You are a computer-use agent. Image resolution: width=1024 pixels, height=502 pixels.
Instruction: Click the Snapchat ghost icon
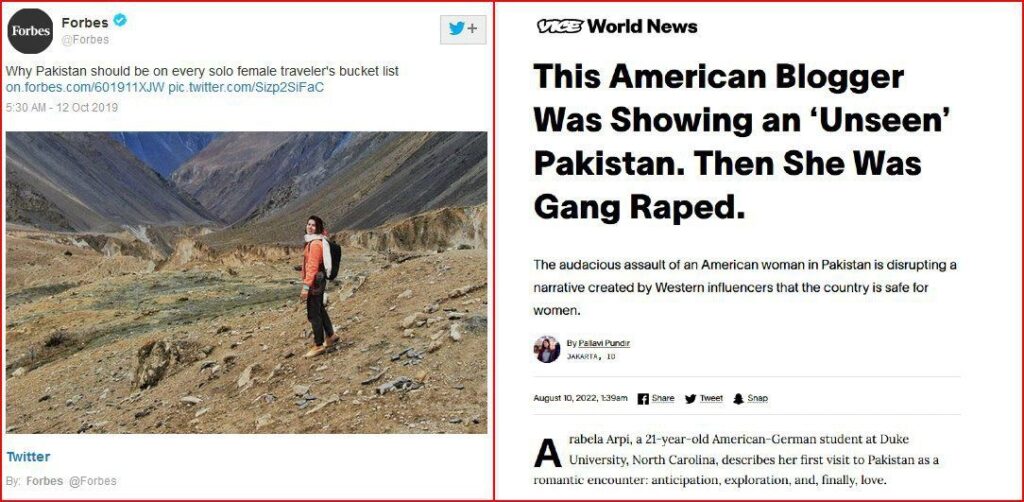pos(739,399)
